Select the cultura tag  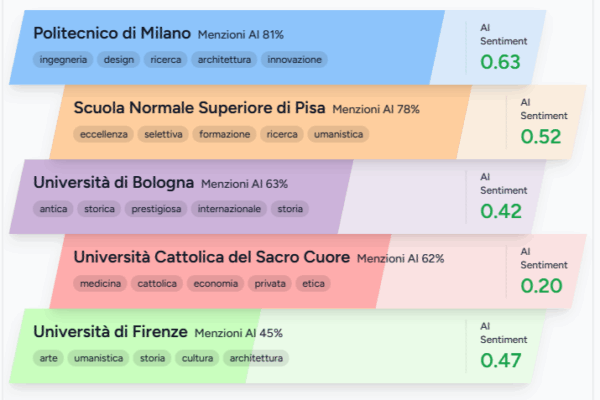tap(197, 358)
